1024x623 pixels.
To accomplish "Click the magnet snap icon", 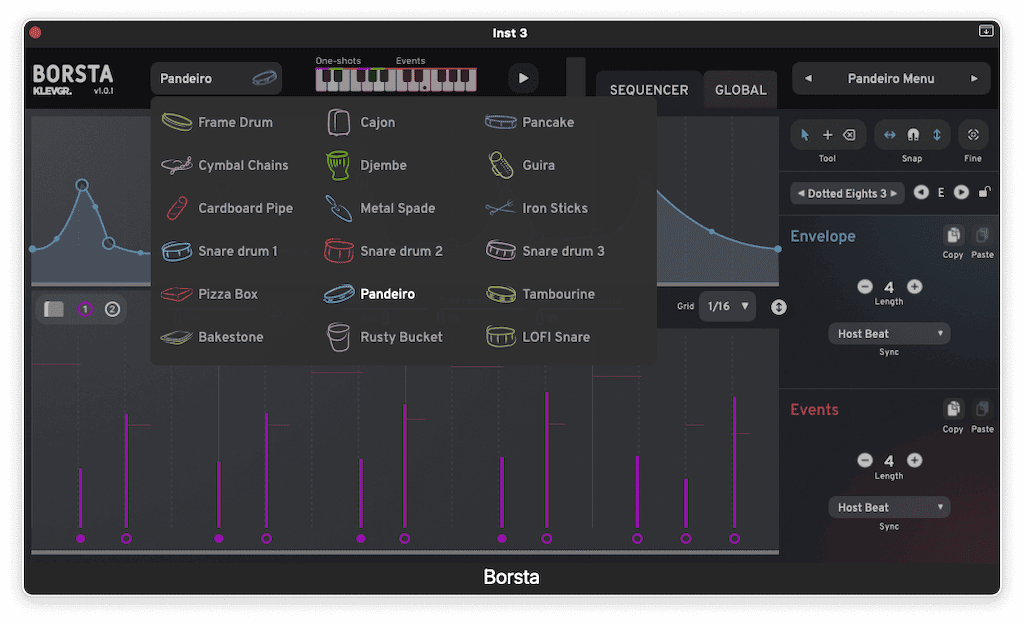I will pos(913,135).
